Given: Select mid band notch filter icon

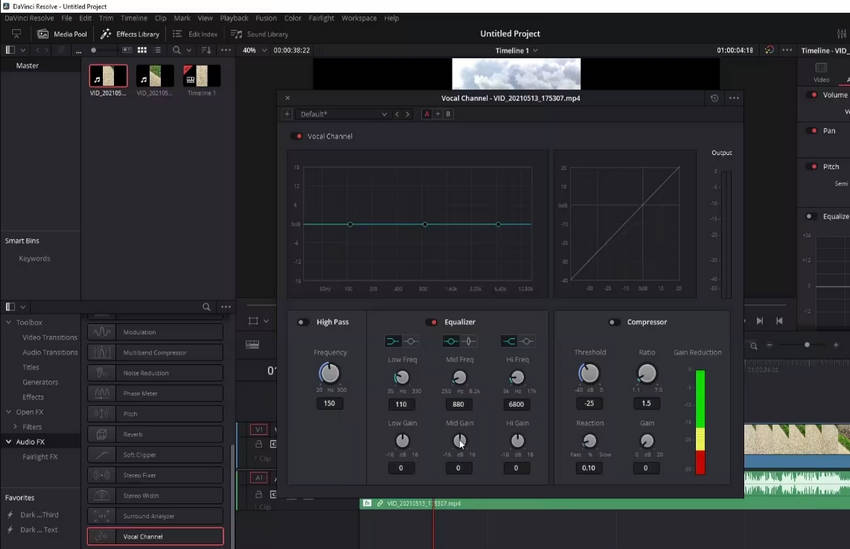Looking at the screenshot, I should click(469, 341).
